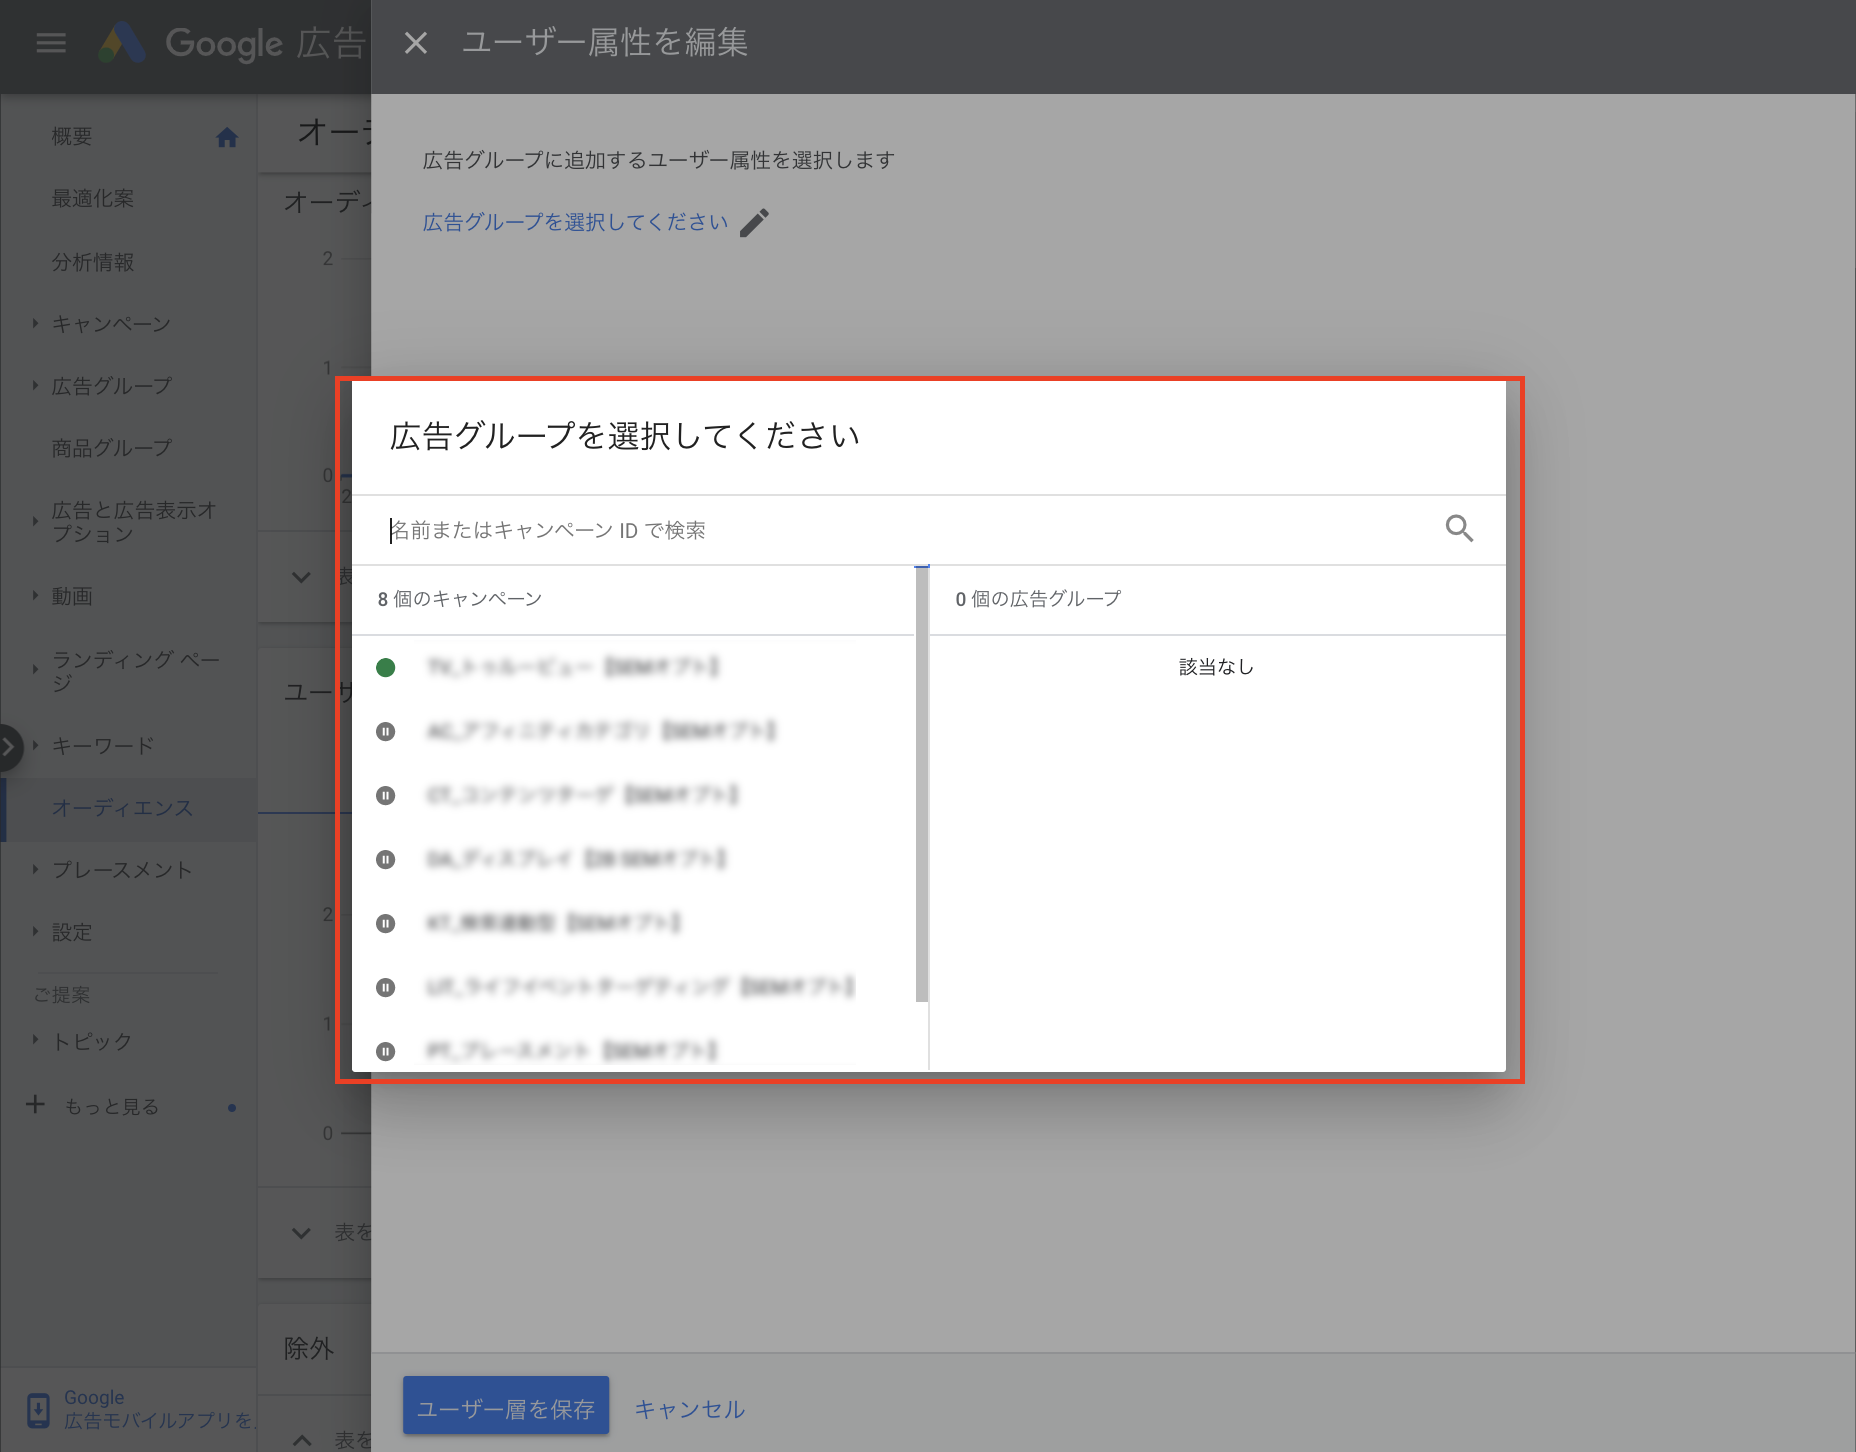Open the Google 広告モバイルアプリ download icon

coord(38,1409)
